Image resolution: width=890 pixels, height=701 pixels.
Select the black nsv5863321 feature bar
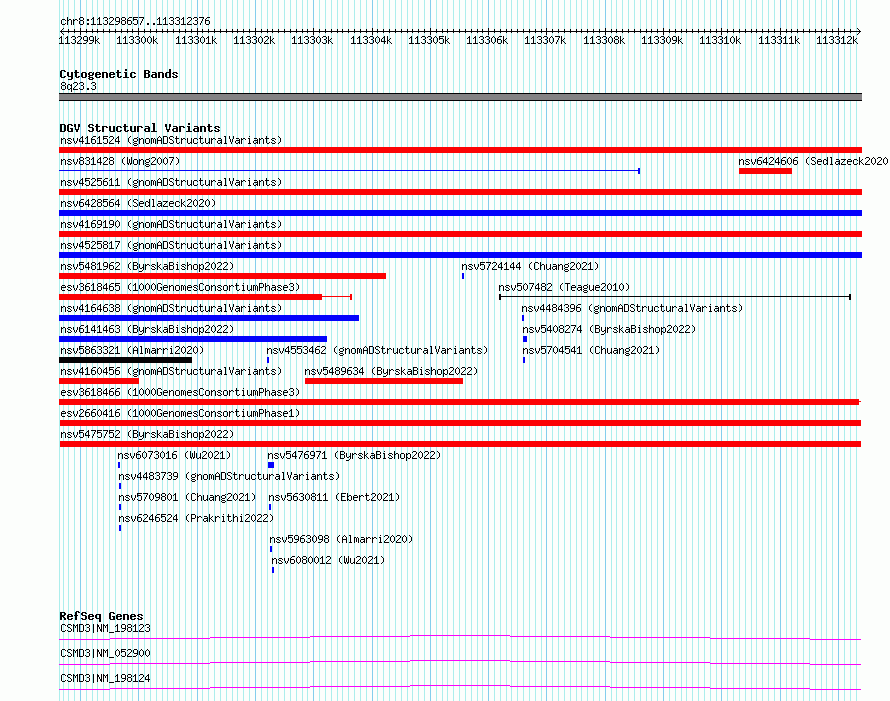coord(125,360)
